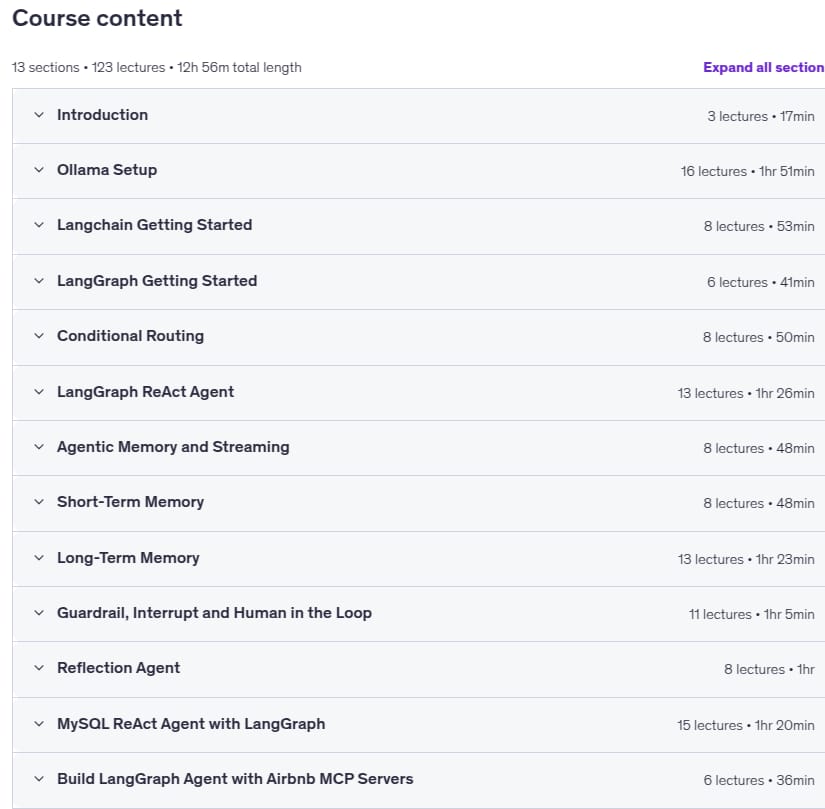Screen dimensions: 825x809
Task: Click the Reflection Agent section title
Action: (x=118, y=668)
